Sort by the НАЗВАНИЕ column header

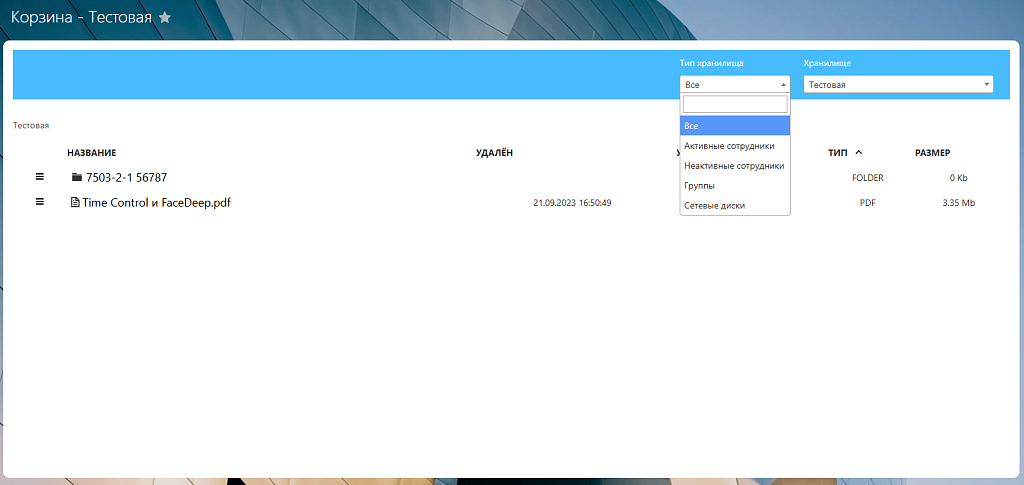click(92, 153)
